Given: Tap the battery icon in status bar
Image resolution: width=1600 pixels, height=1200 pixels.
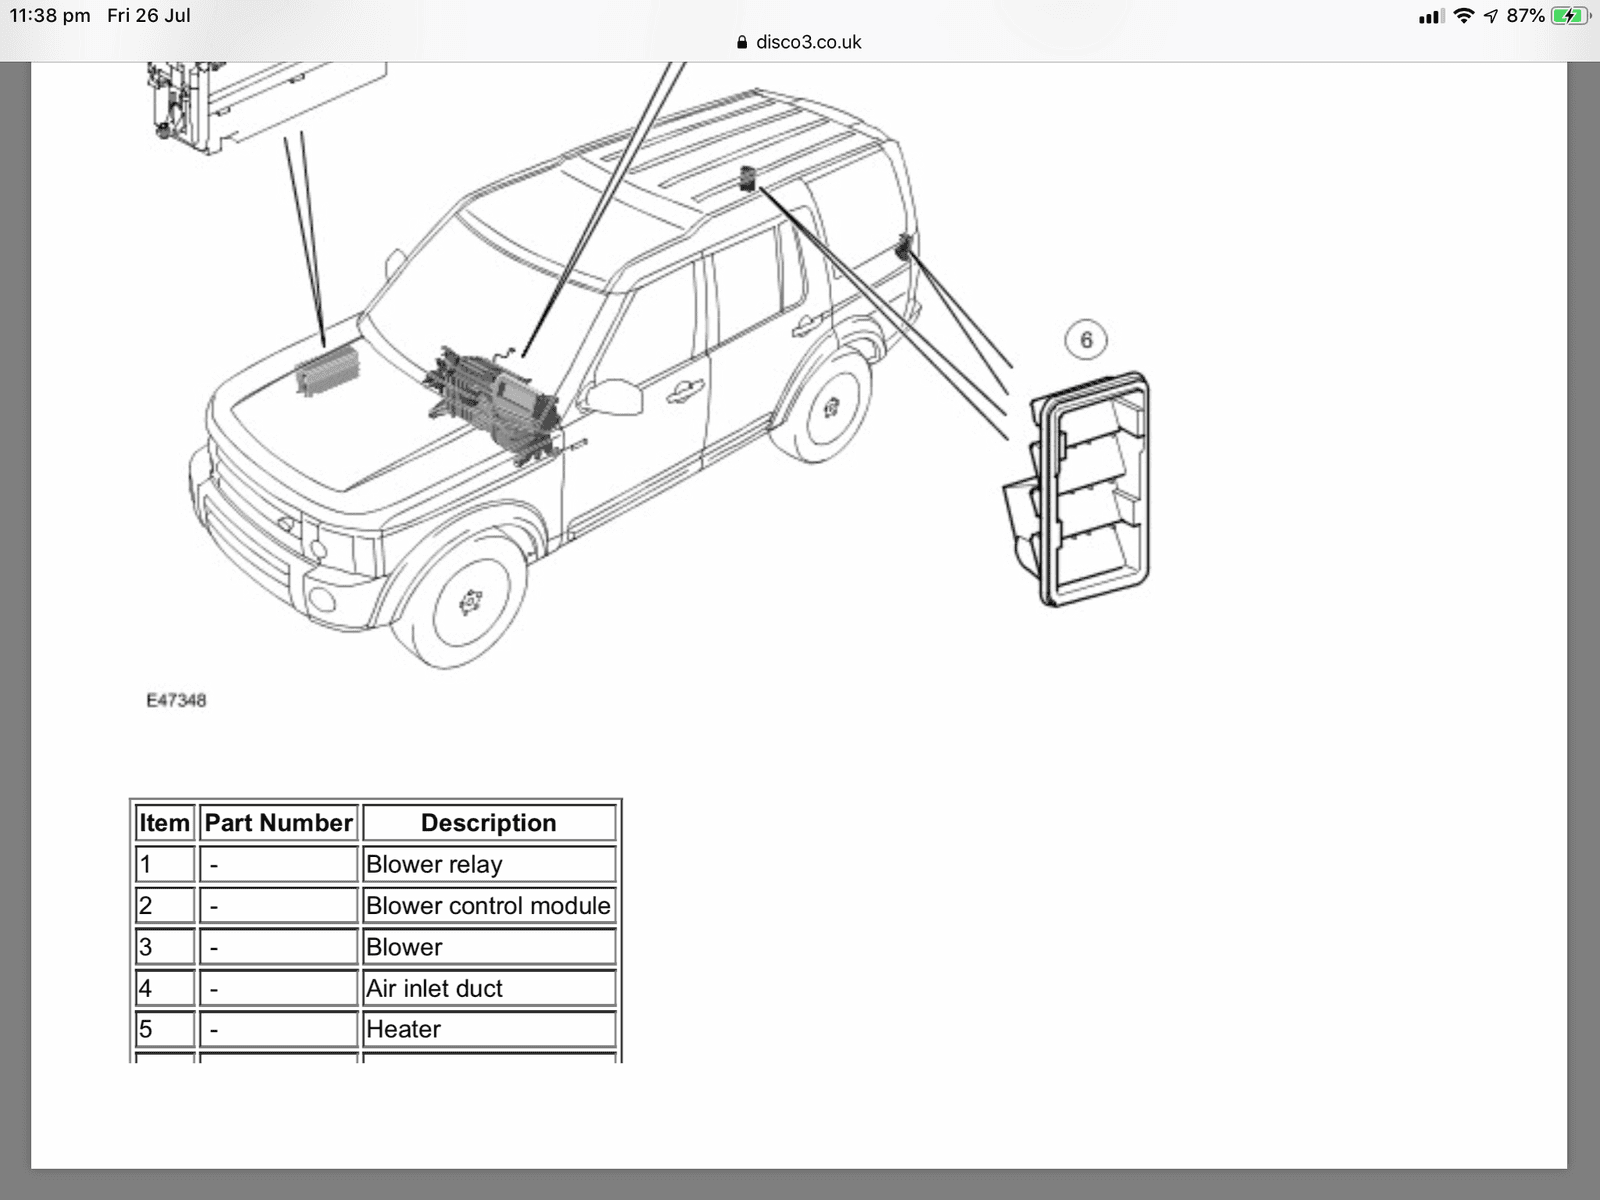Looking at the screenshot, I should pos(1571,16).
